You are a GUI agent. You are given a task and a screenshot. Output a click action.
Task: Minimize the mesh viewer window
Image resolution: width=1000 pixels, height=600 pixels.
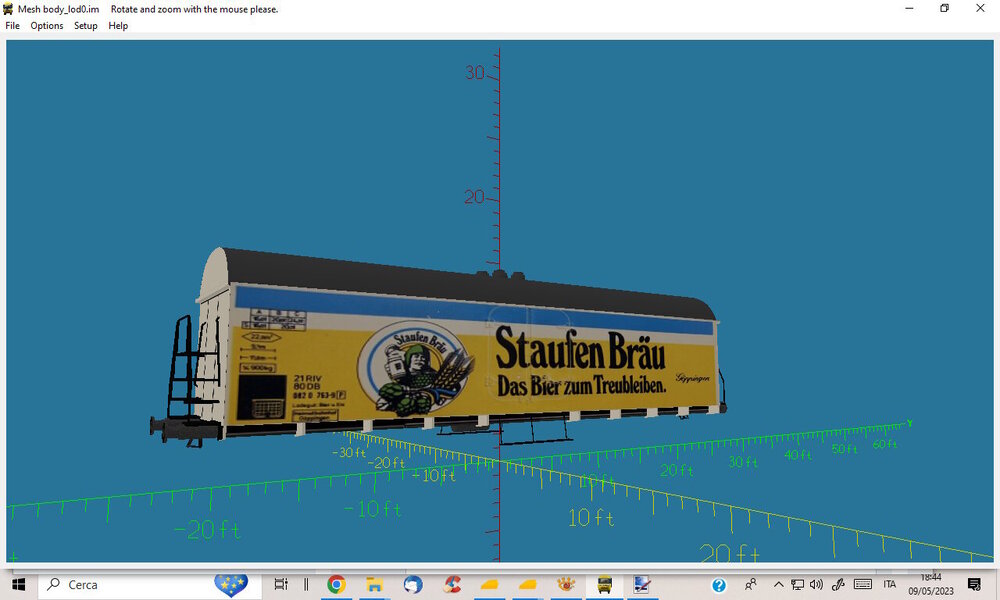tap(909, 8)
